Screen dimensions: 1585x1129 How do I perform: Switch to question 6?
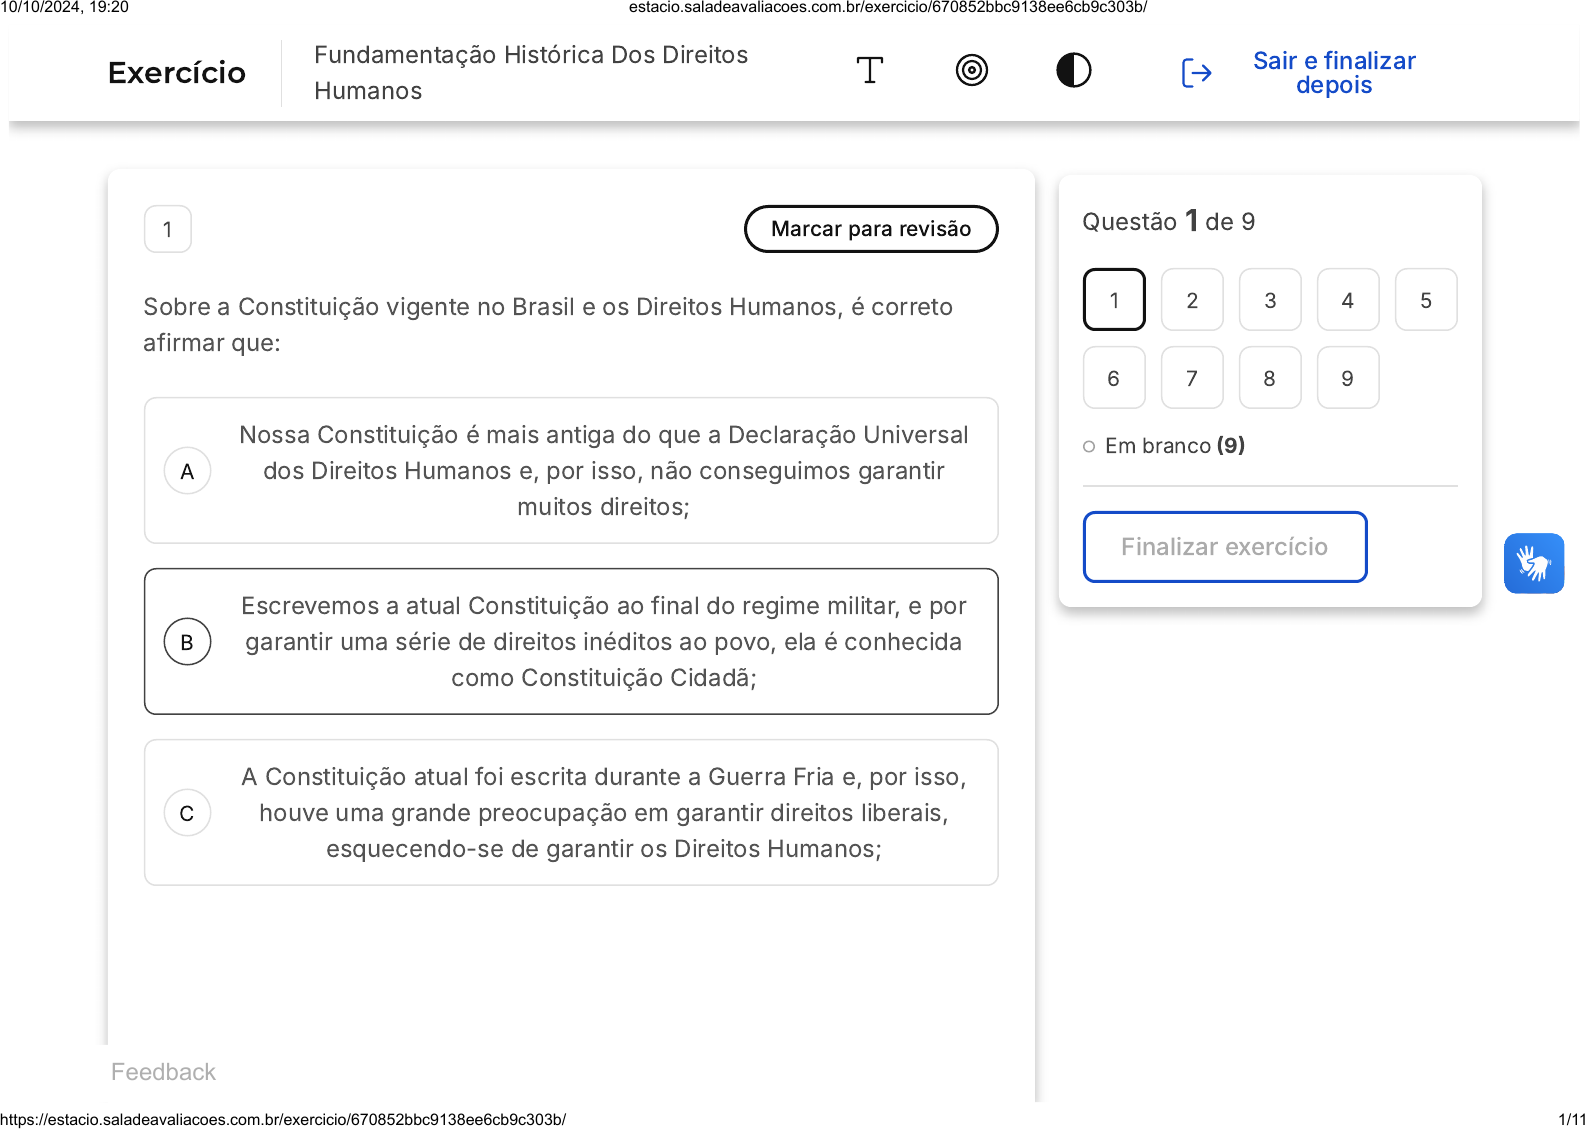pos(1113,378)
